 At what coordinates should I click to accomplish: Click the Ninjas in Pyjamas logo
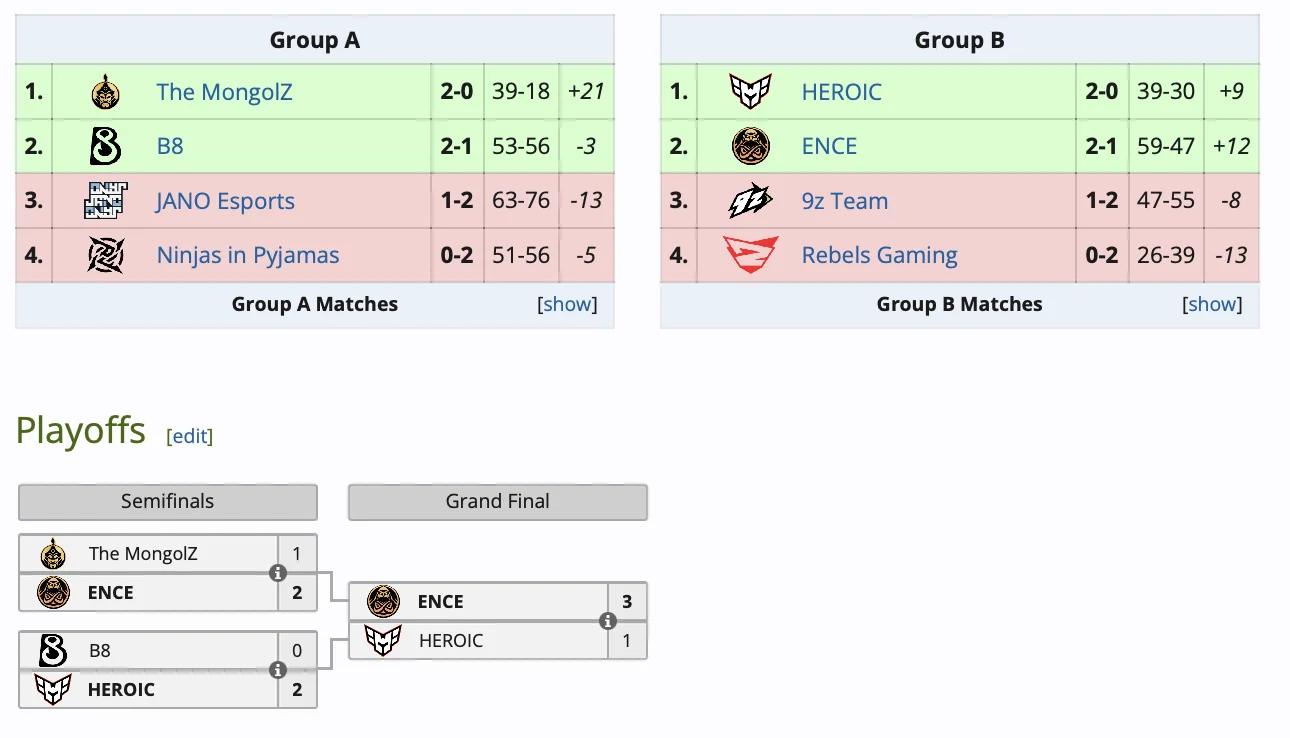[x=105, y=255]
